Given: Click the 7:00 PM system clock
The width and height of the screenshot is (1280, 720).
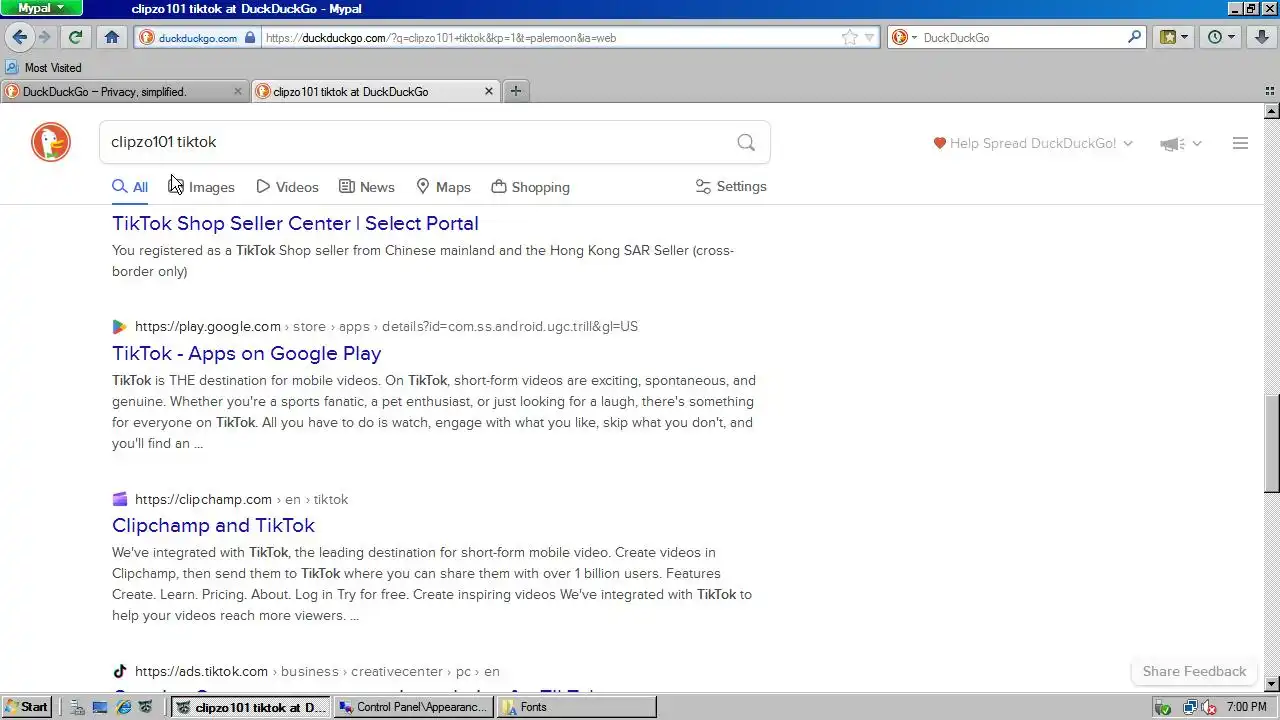Looking at the screenshot, I should [1246, 707].
